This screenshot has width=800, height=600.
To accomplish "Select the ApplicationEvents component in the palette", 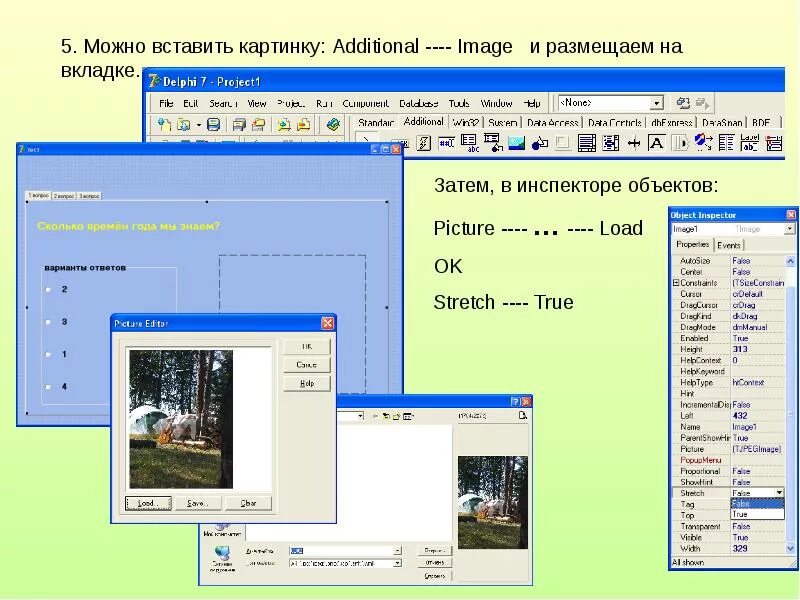I will pyautogui.click(x=704, y=142).
